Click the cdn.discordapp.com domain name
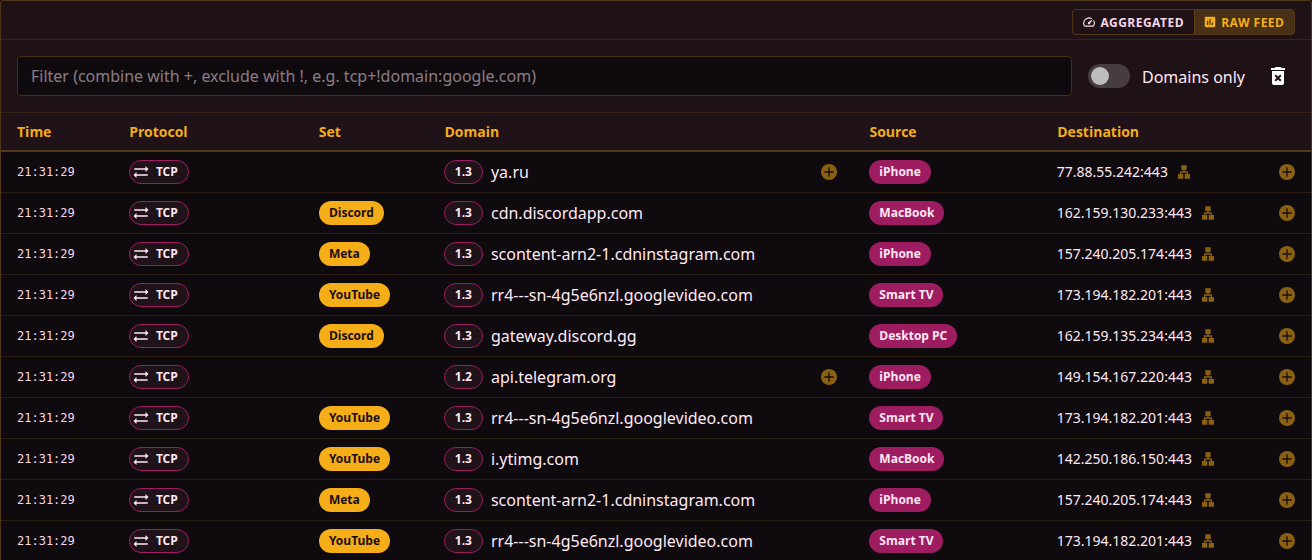Image resolution: width=1312 pixels, height=560 pixels. (x=567, y=213)
